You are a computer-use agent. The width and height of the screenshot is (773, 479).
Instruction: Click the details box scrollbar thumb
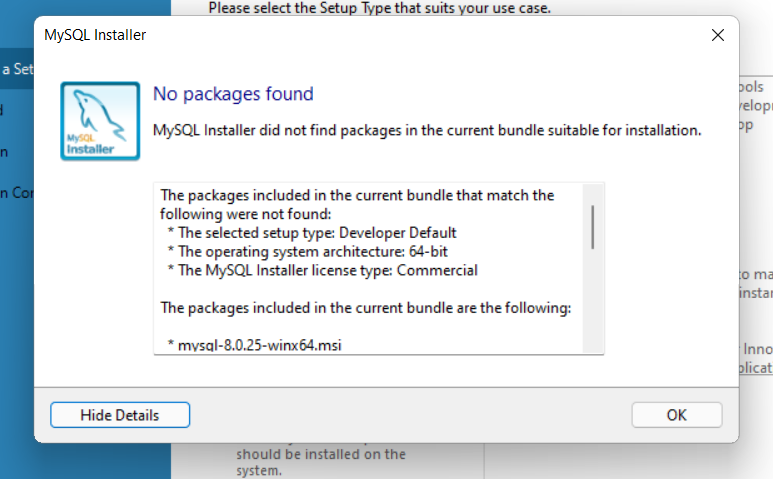pos(593,227)
